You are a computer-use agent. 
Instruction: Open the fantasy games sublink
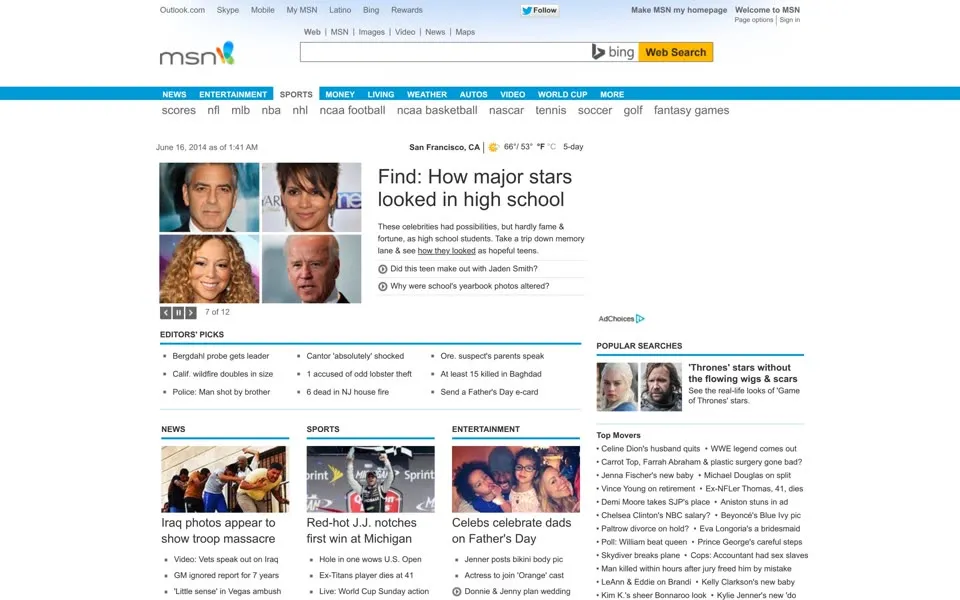point(691,110)
